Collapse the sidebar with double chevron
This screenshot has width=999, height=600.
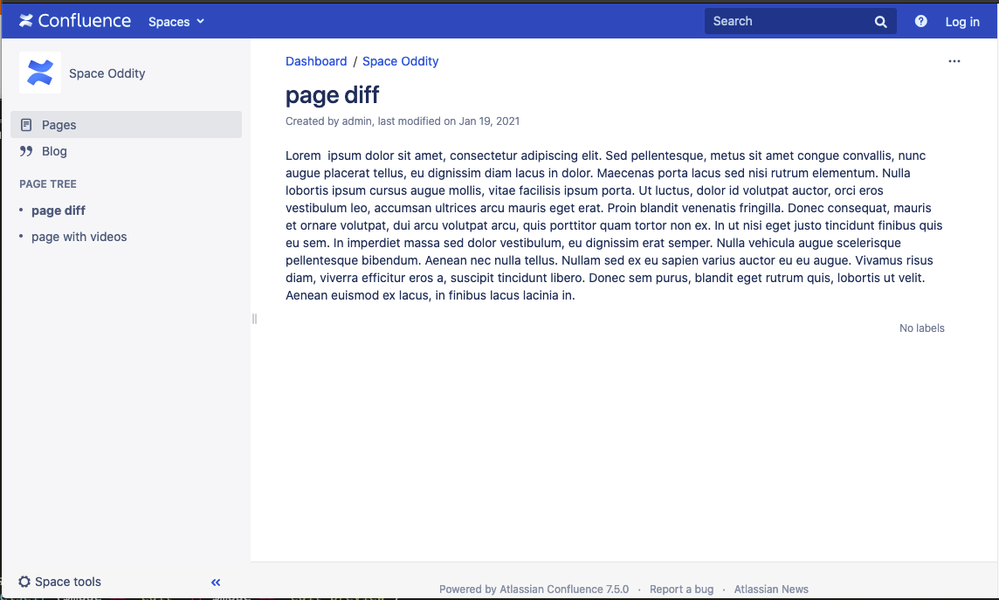pyautogui.click(x=216, y=582)
